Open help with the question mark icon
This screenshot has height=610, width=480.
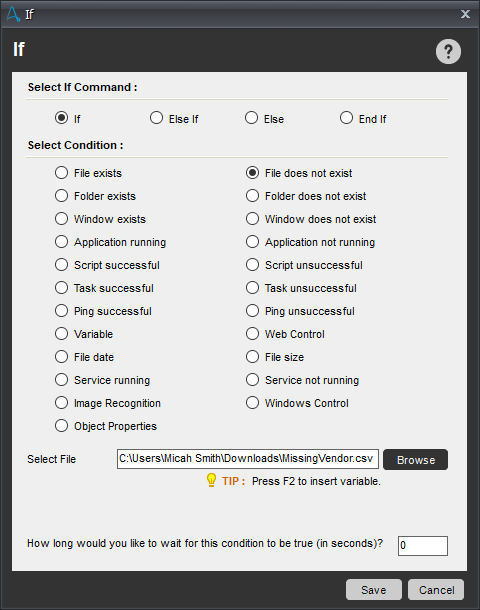point(448,51)
